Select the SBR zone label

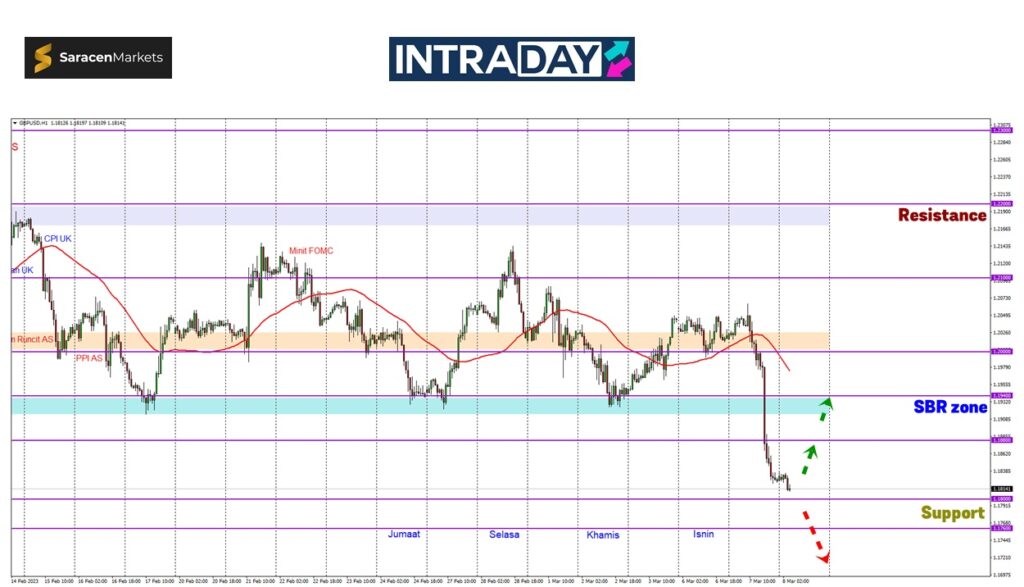949,407
